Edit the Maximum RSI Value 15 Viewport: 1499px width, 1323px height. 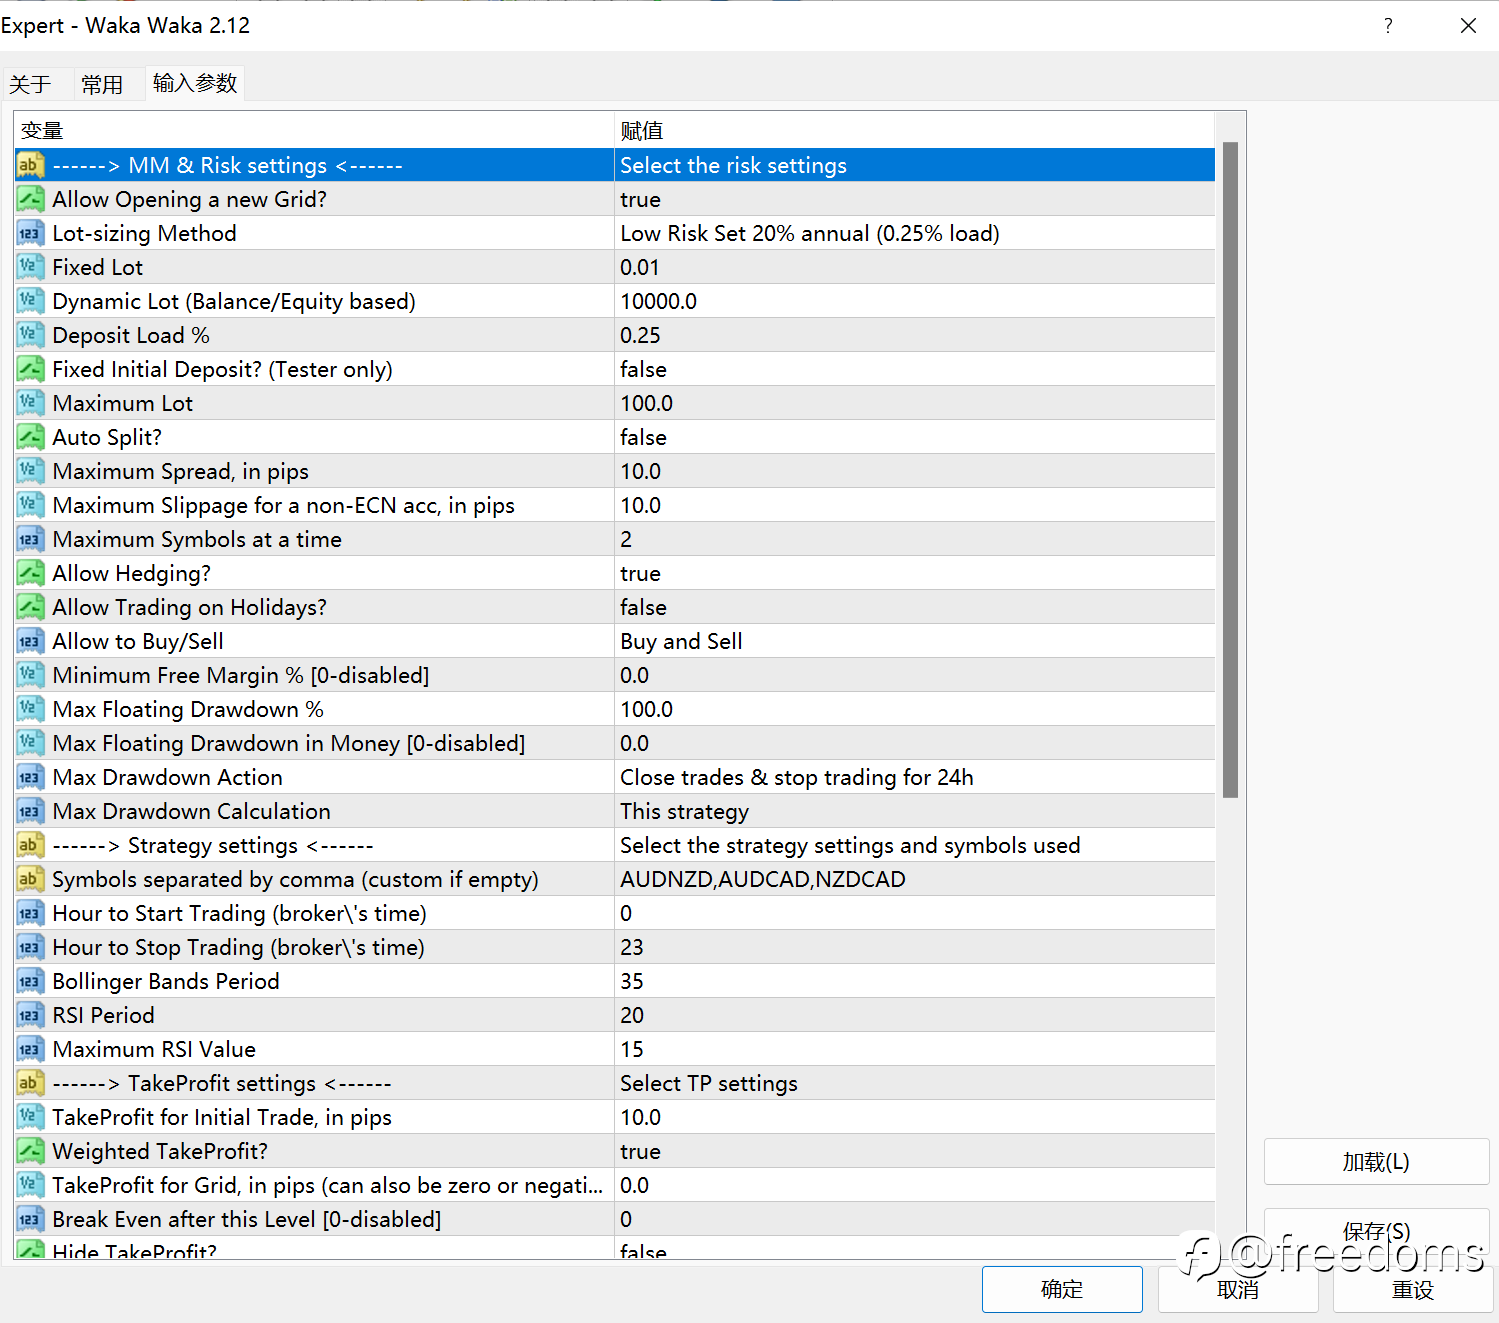pyautogui.click(x=915, y=1049)
